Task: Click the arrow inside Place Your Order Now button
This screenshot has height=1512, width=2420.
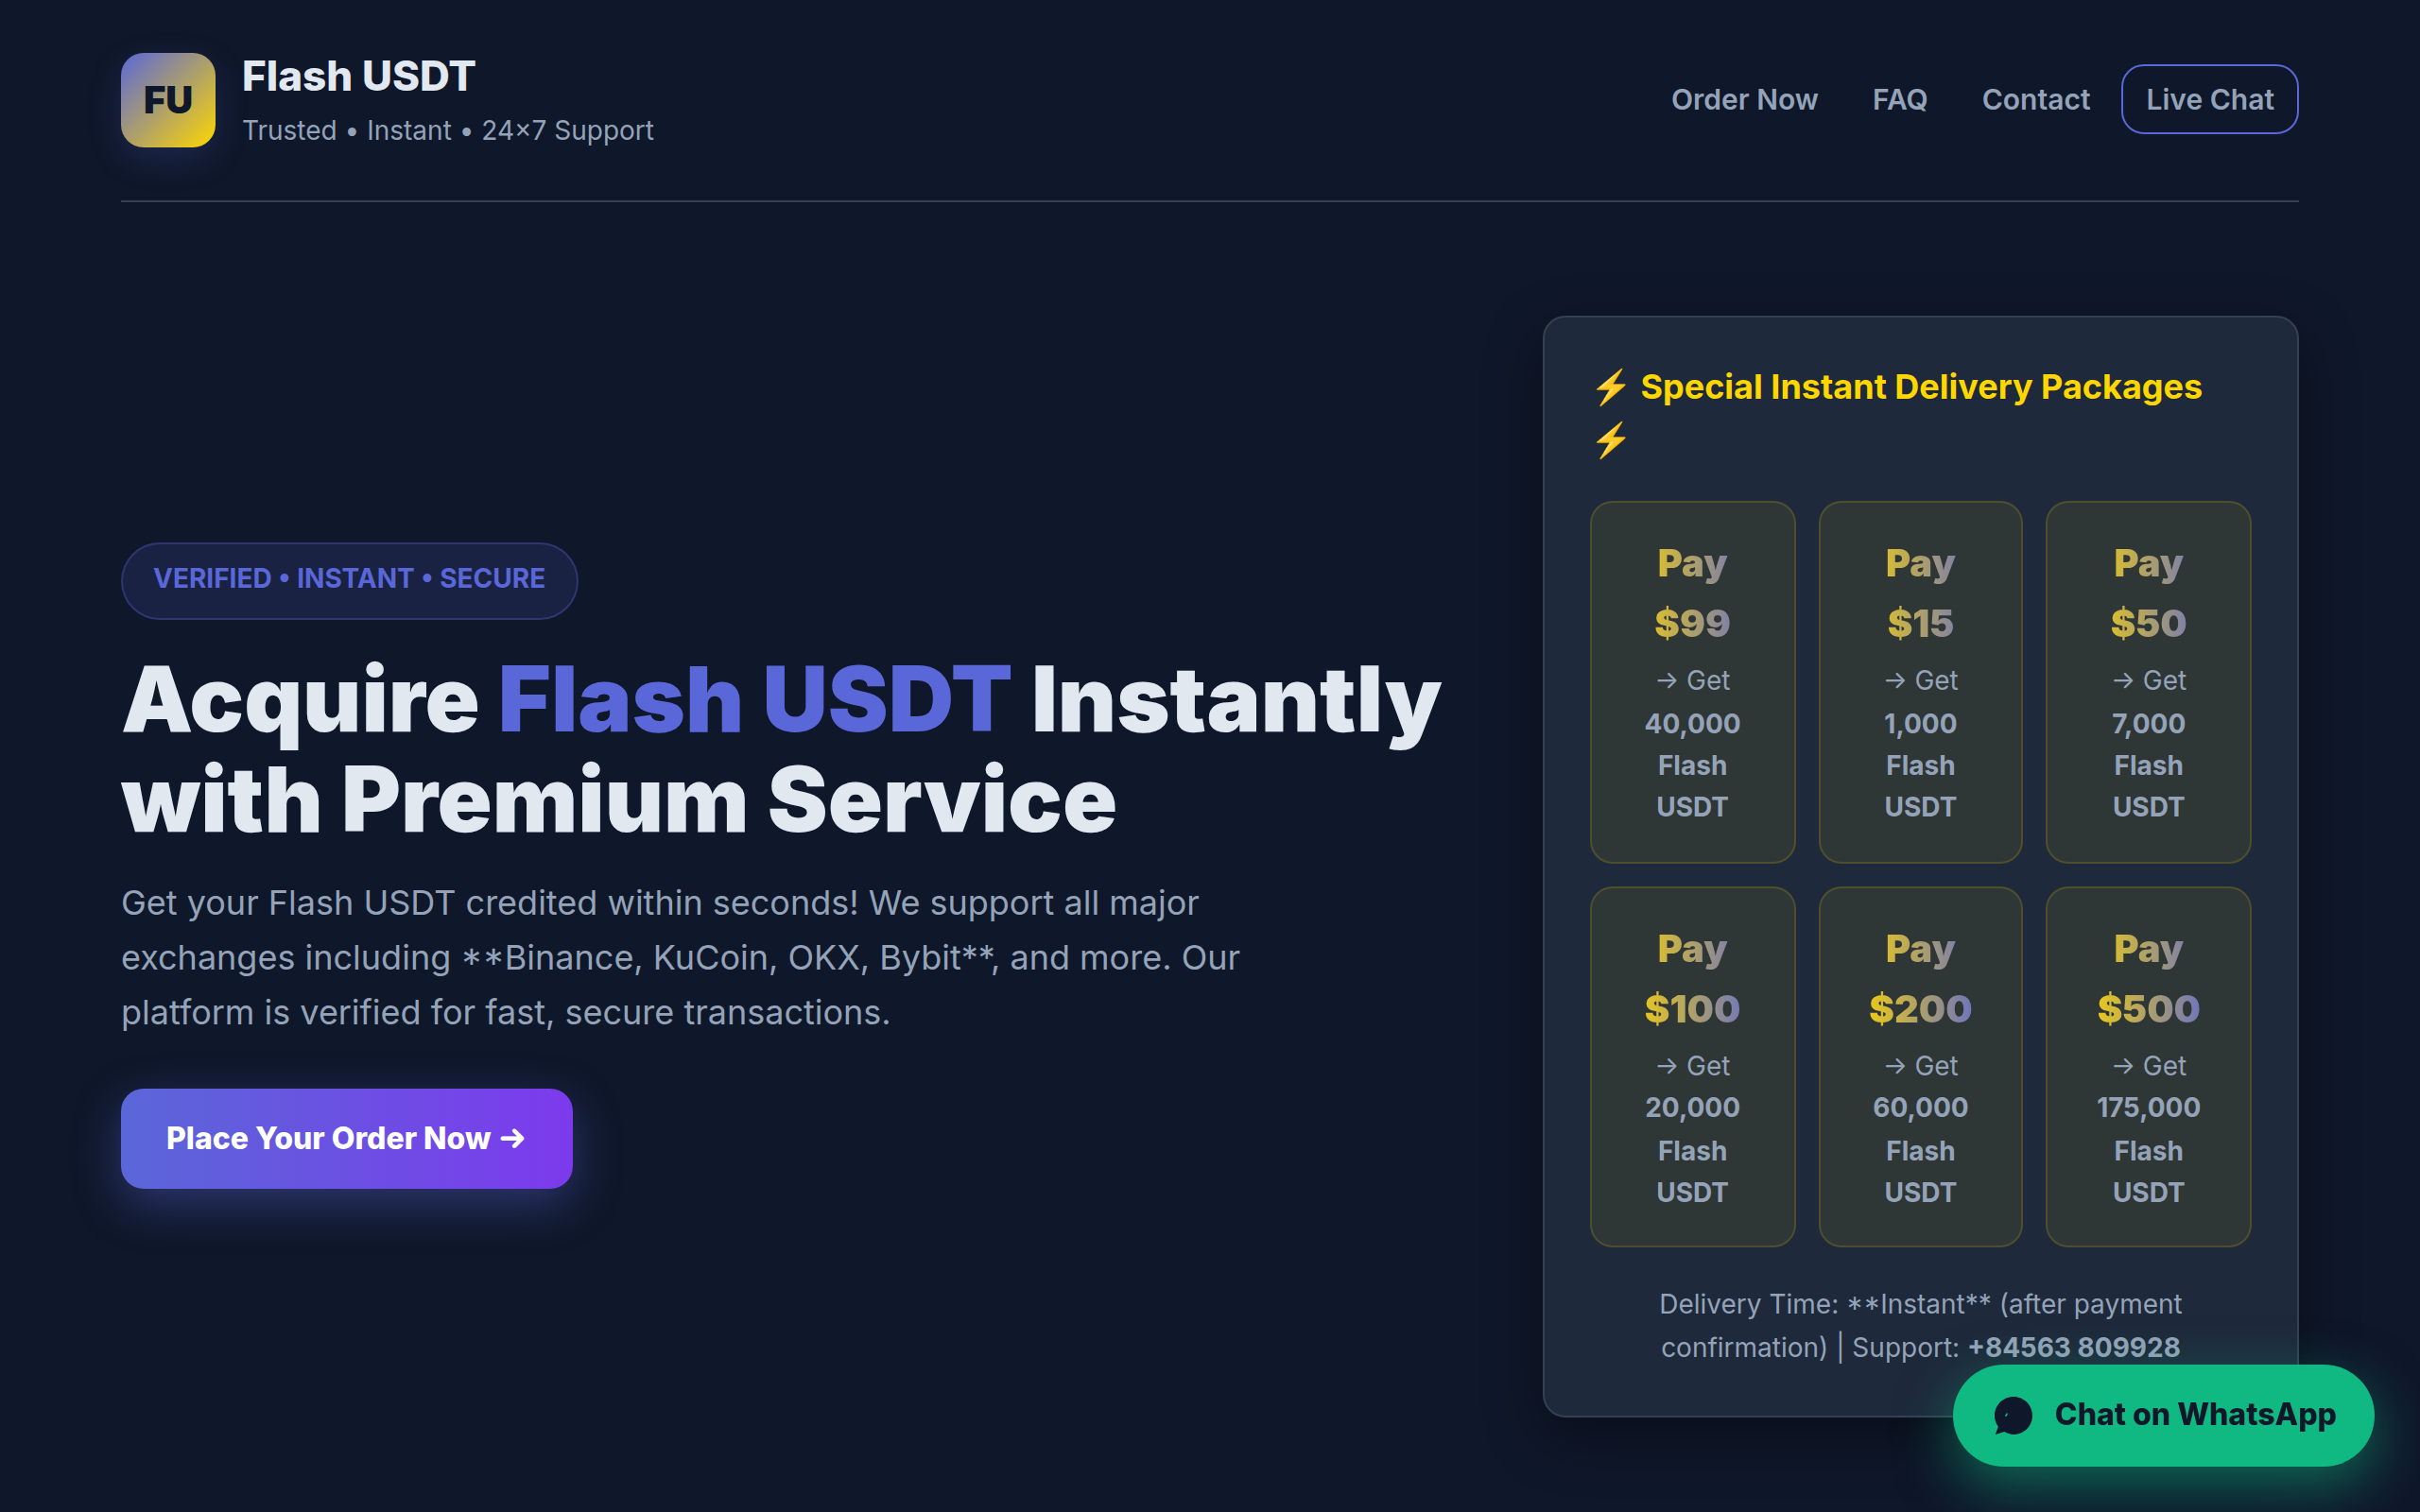Action: coord(513,1138)
